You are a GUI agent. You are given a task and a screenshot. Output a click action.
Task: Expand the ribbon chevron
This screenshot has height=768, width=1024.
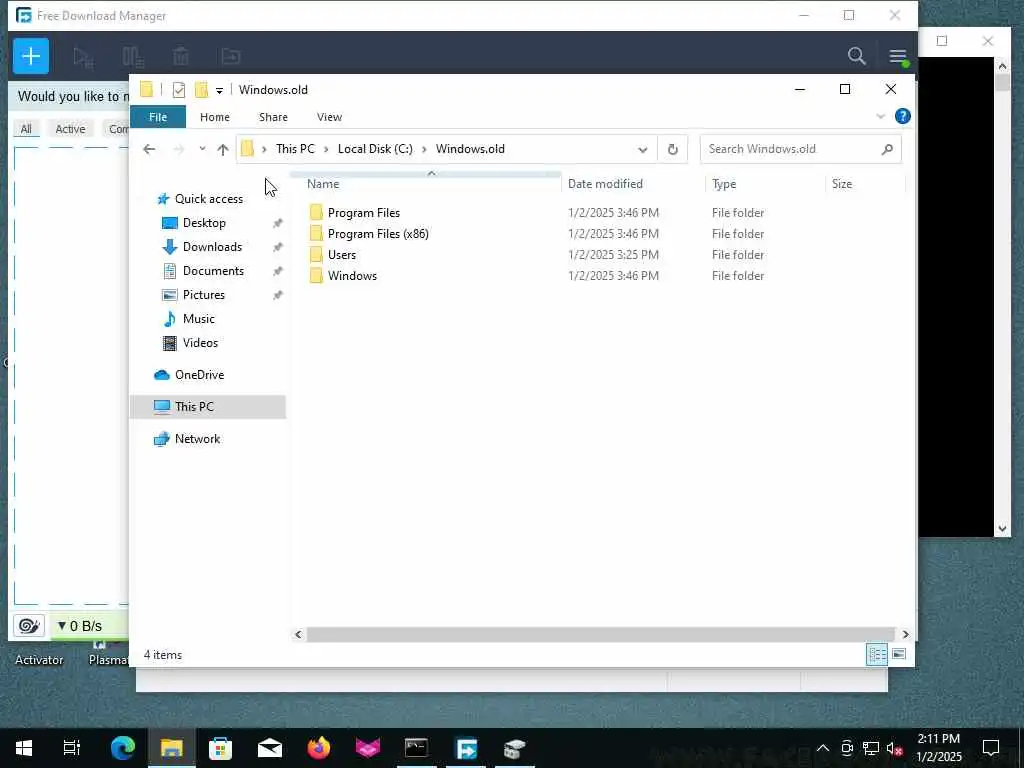click(880, 117)
